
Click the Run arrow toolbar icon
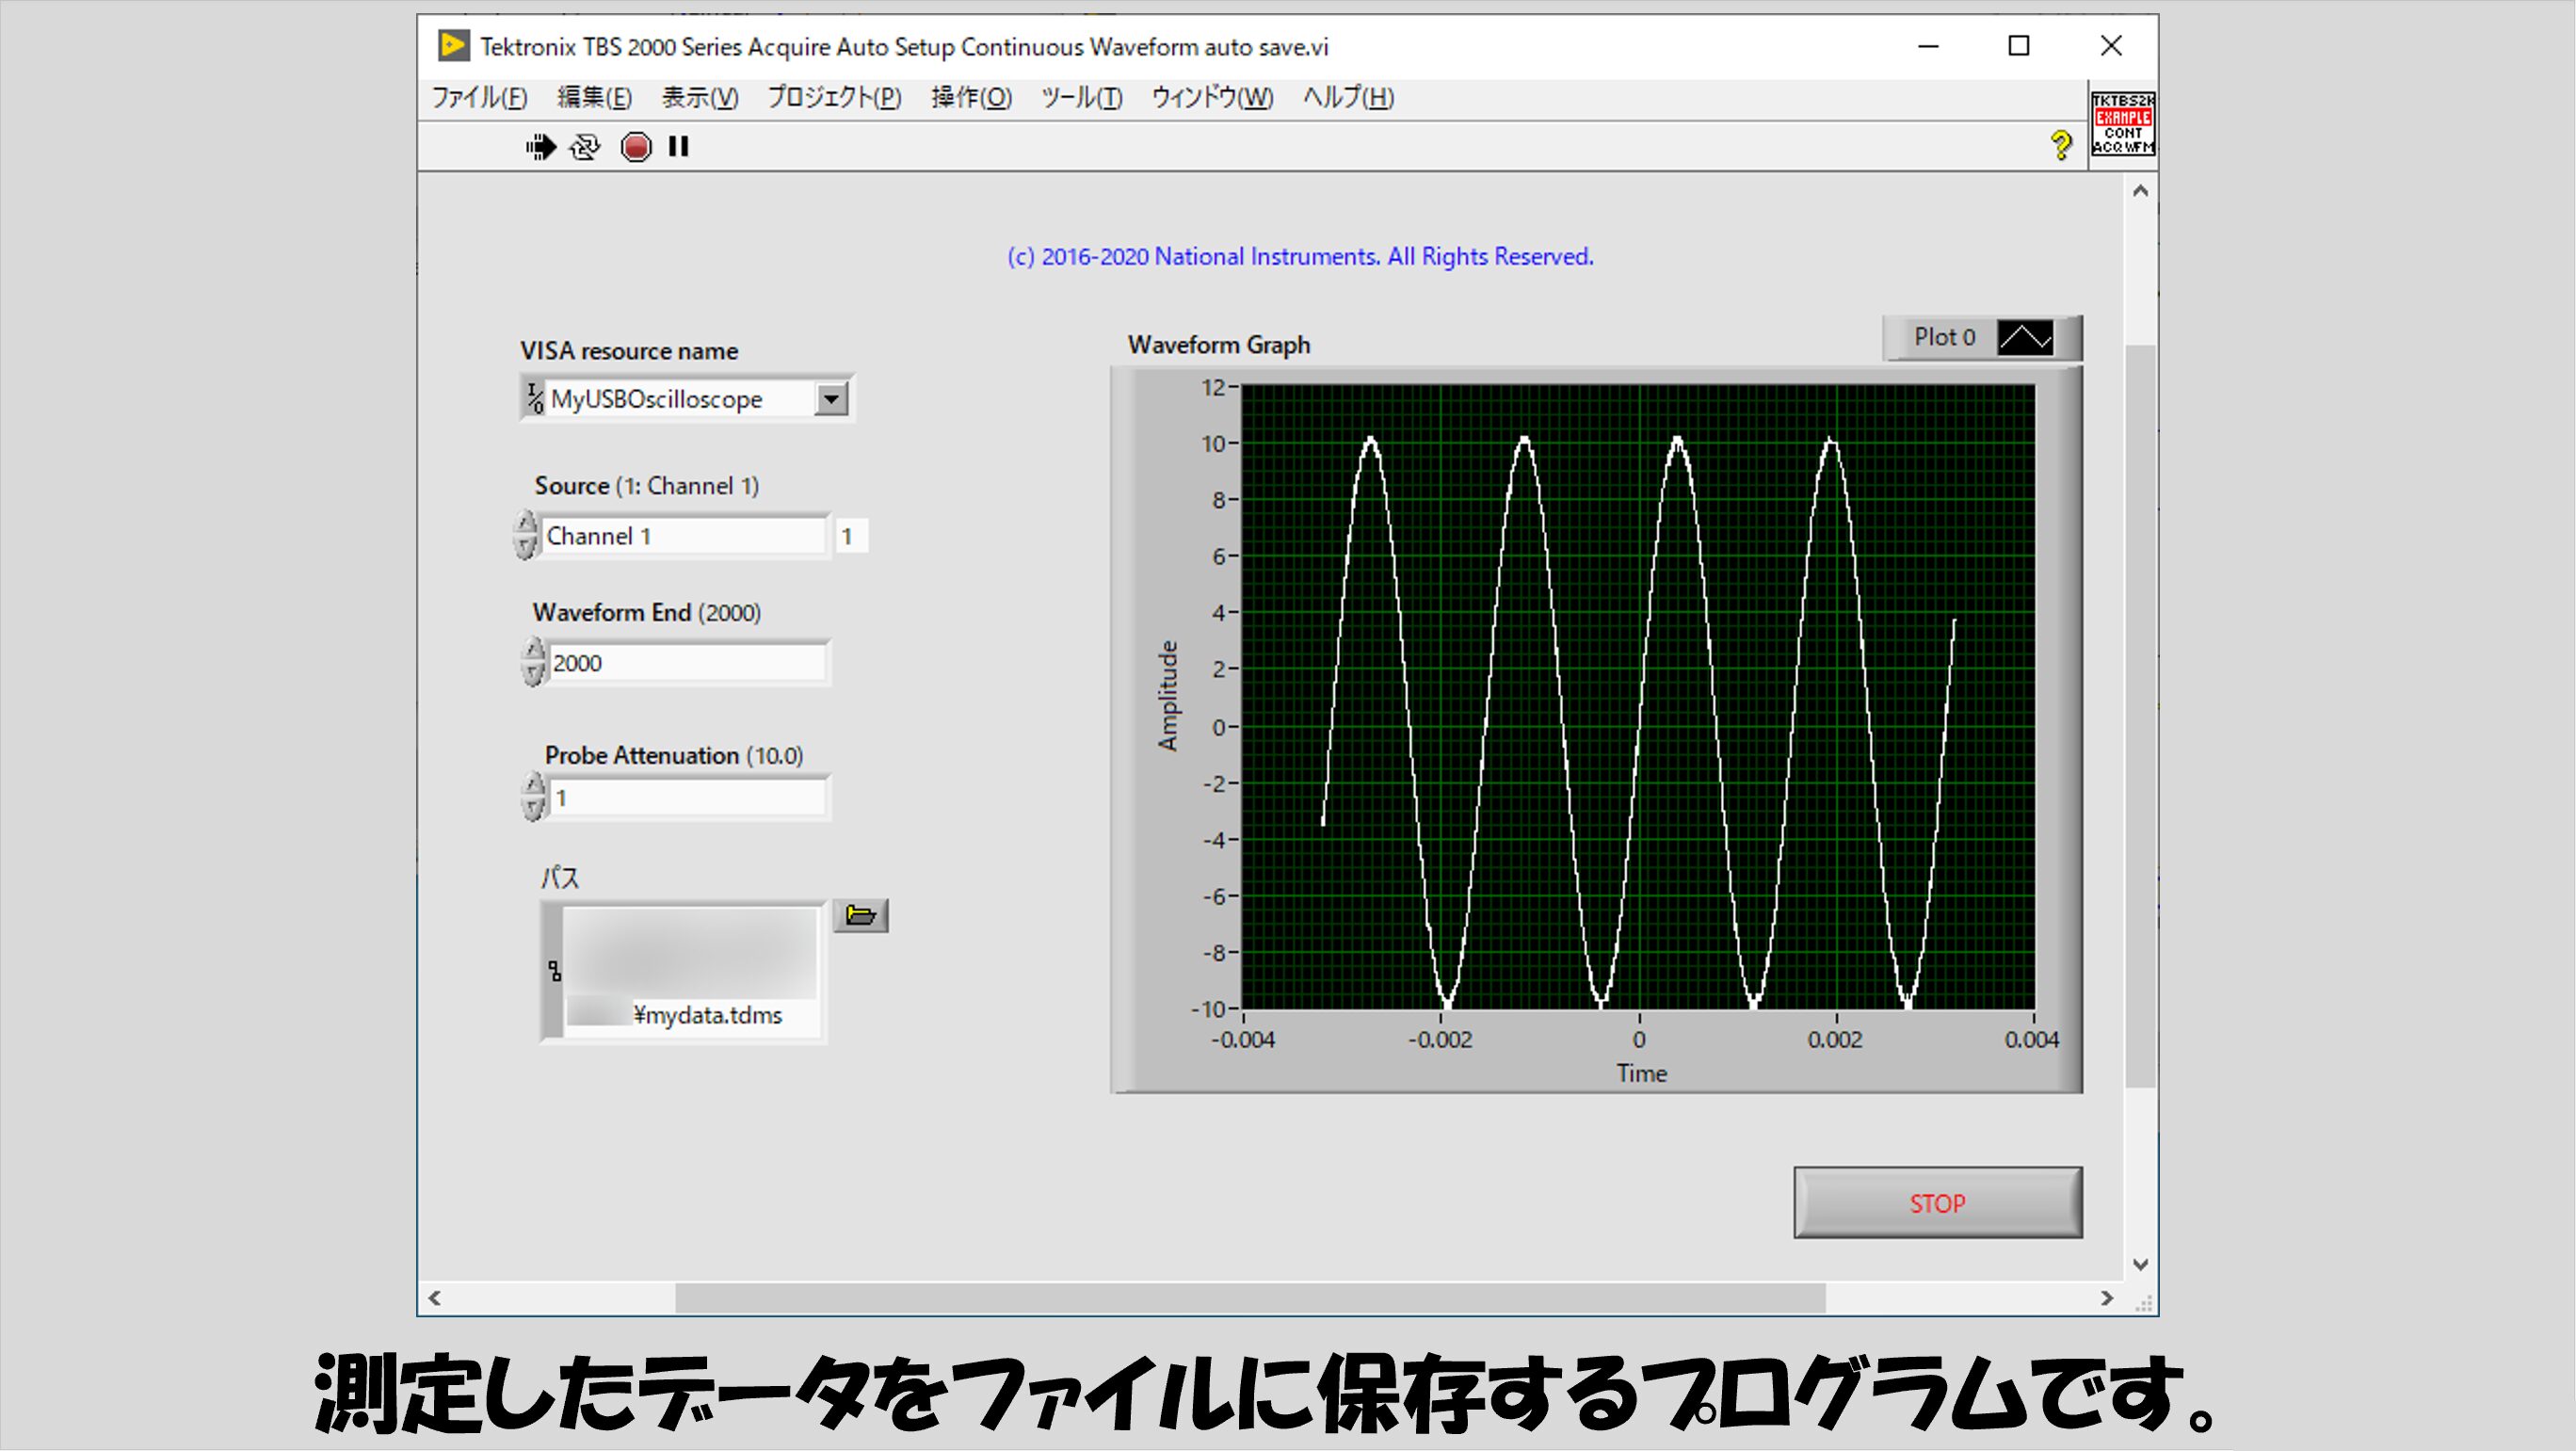541,147
